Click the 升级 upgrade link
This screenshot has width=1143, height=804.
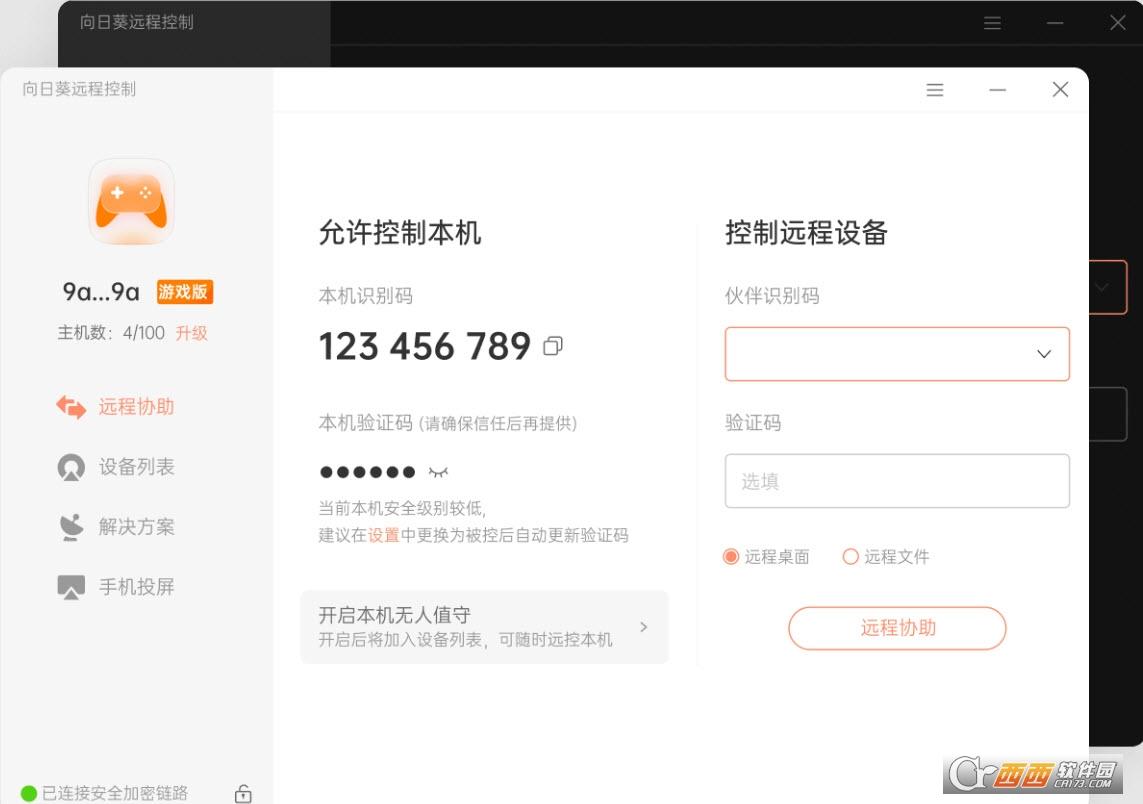coord(192,333)
